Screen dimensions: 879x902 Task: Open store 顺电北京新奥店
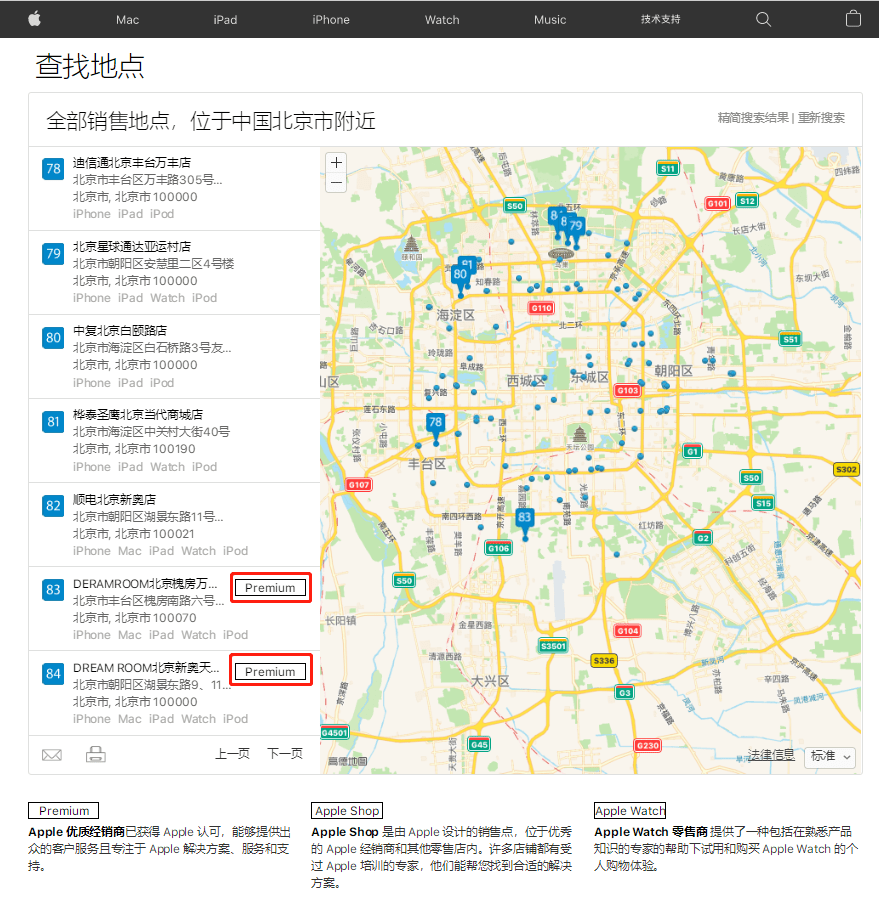114,499
